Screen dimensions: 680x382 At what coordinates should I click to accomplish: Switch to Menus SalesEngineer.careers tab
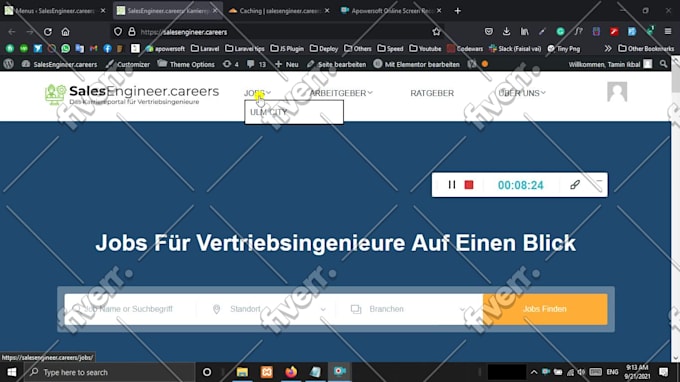[55, 11]
